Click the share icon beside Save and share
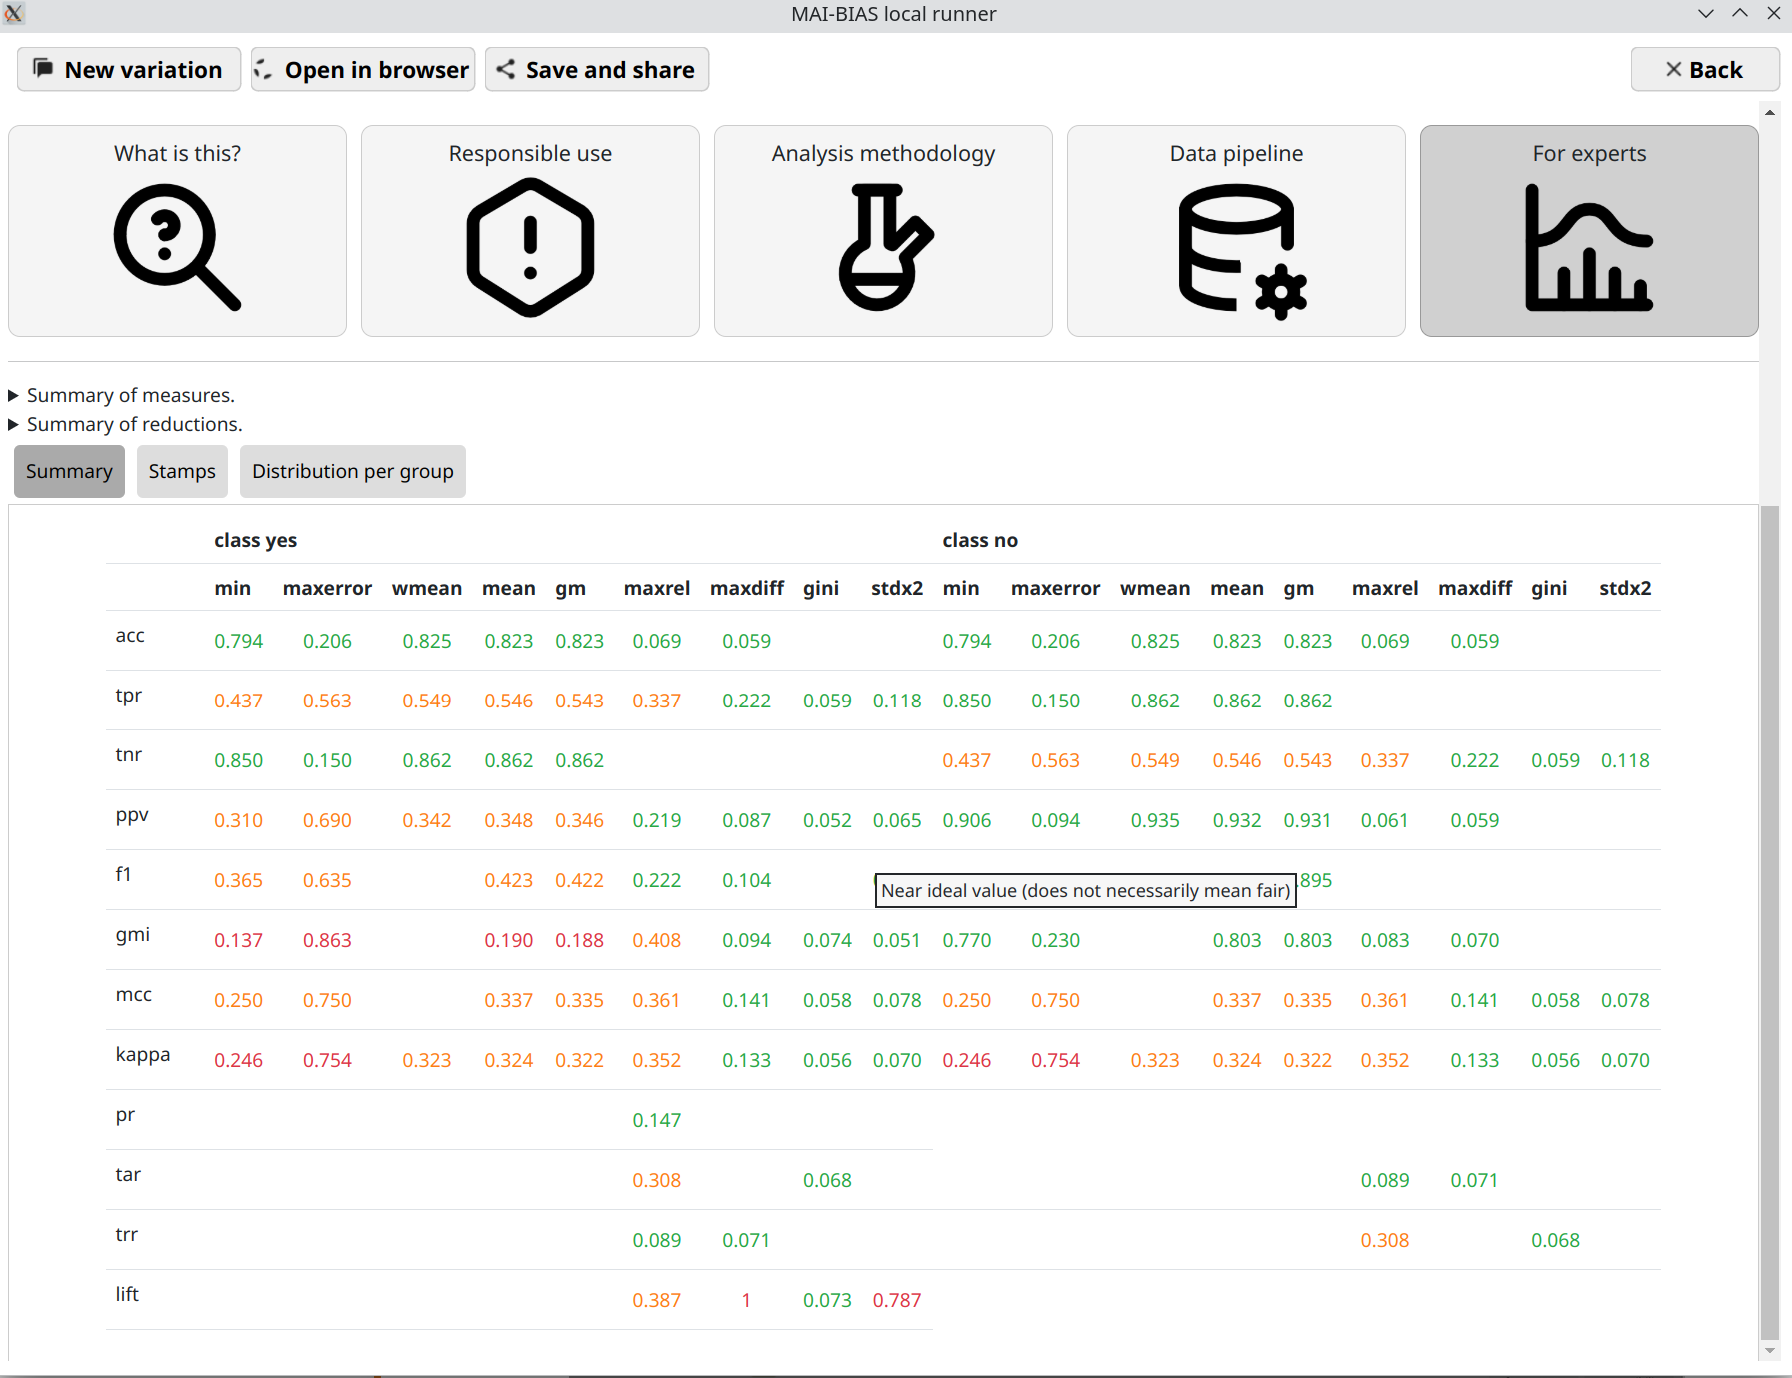This screenshot has width=1792, height=1378. (x=506, y=69)
